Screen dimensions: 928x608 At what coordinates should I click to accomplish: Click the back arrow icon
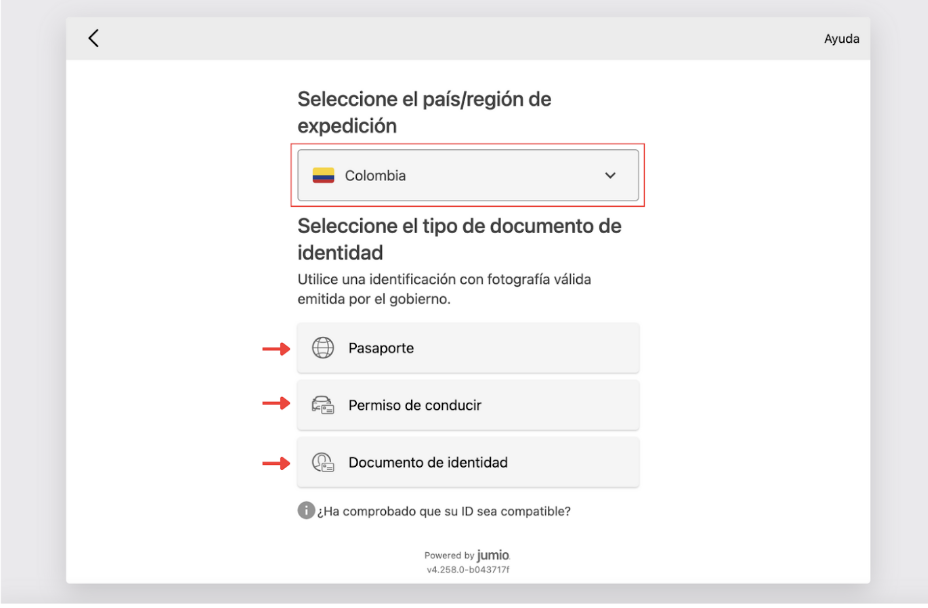click(x=93, y=38)
